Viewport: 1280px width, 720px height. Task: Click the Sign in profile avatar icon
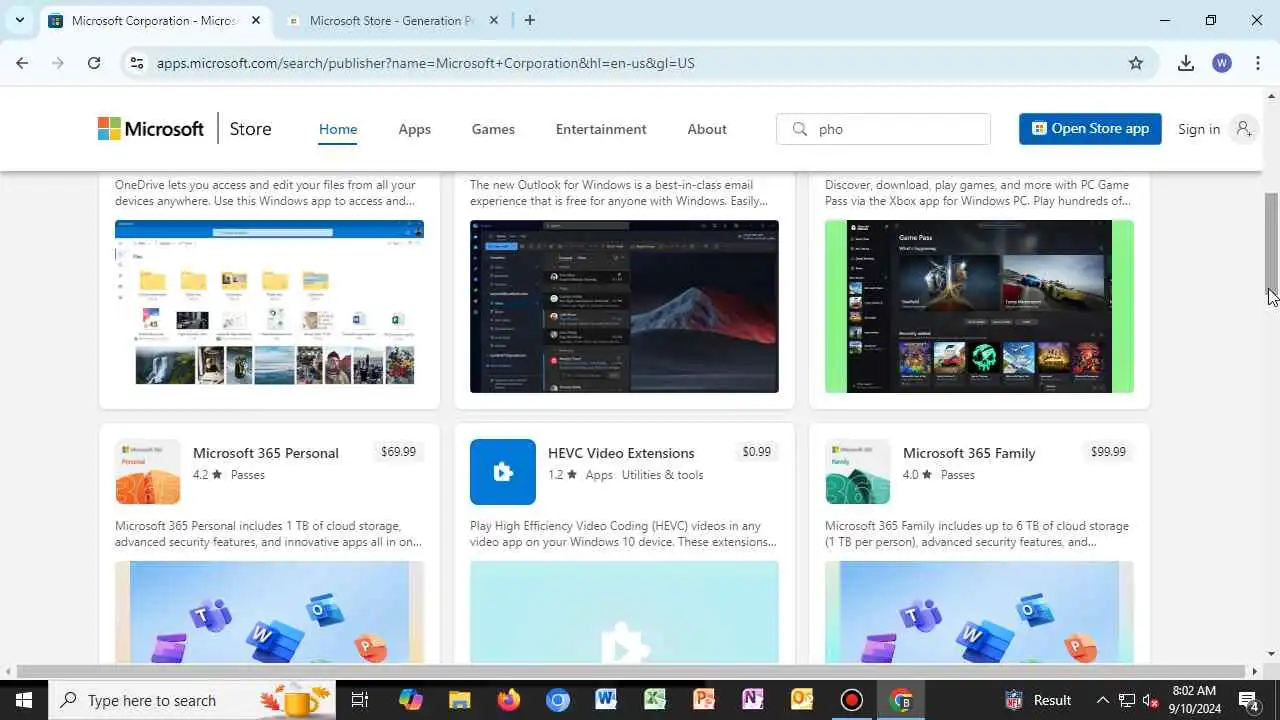click(1243, 129)
